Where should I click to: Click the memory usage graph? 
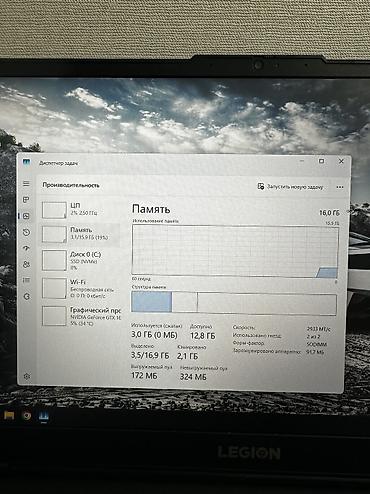(235, 251)
